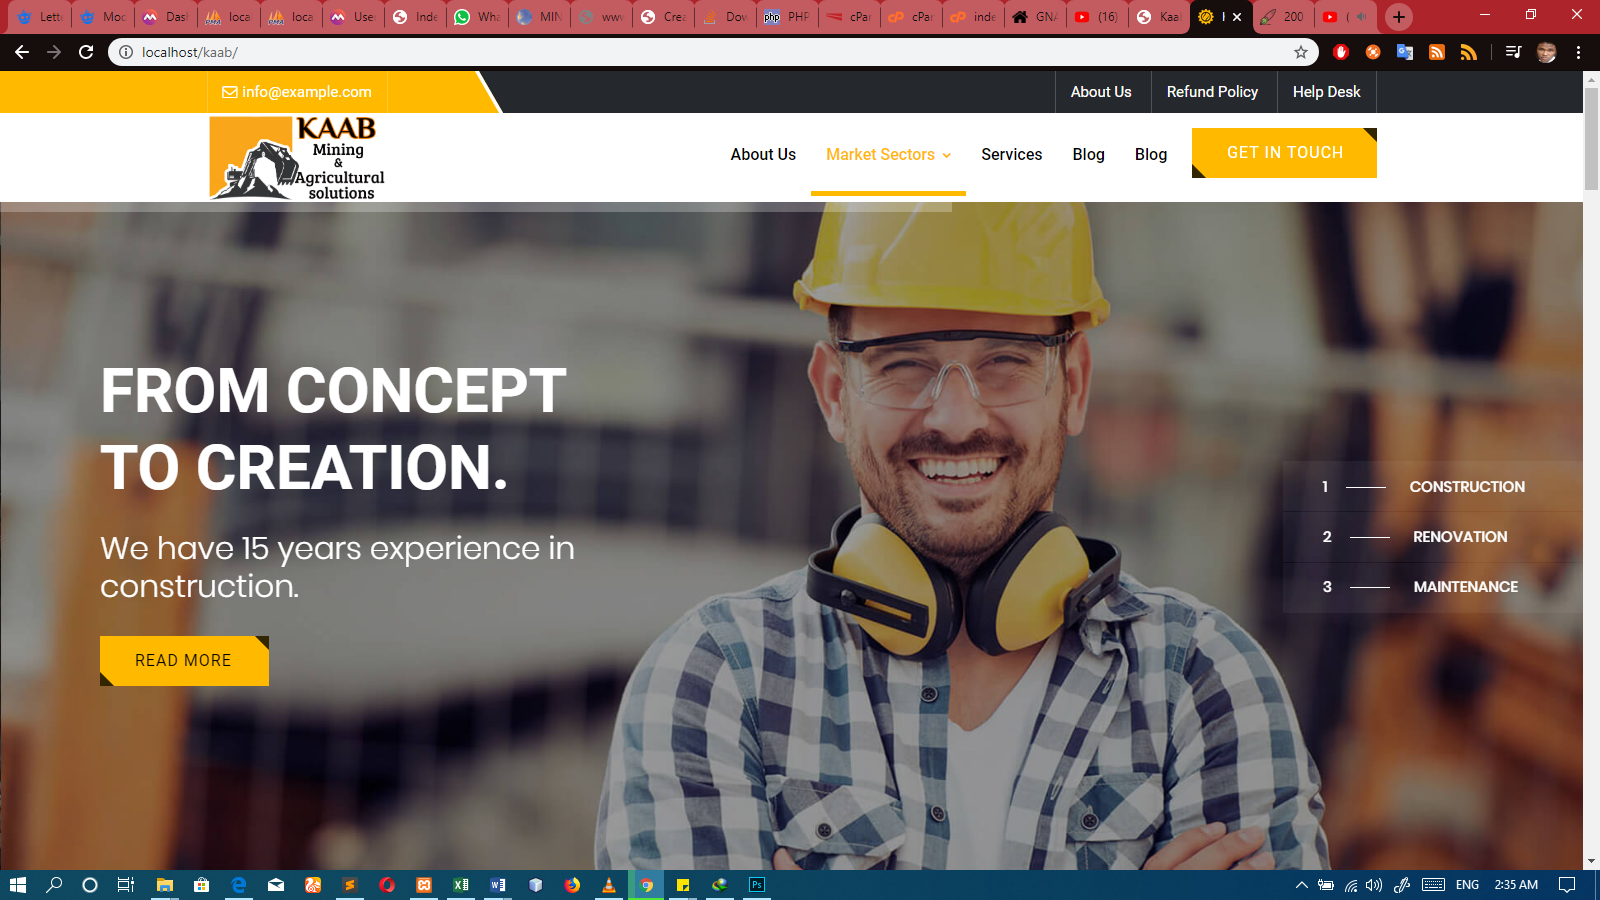Launch VLC from the taskbar

click(609, 885)
